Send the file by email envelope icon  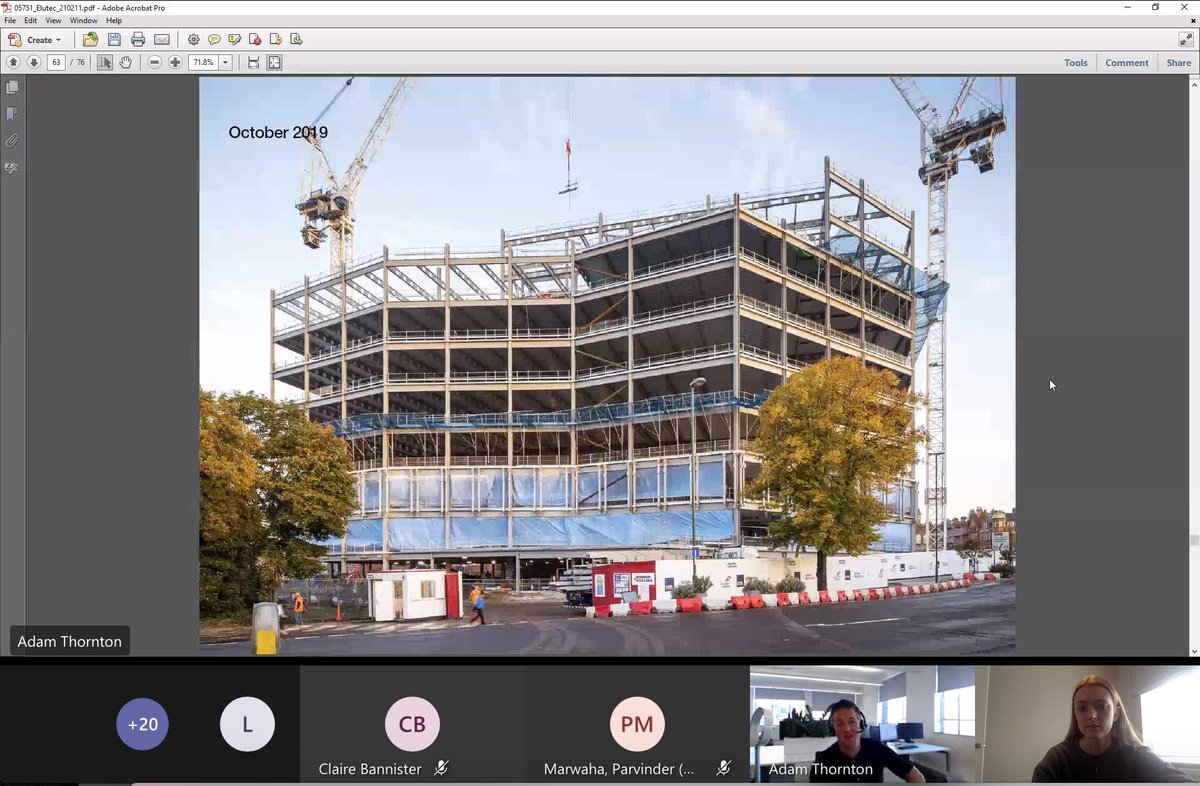point(162,40)
